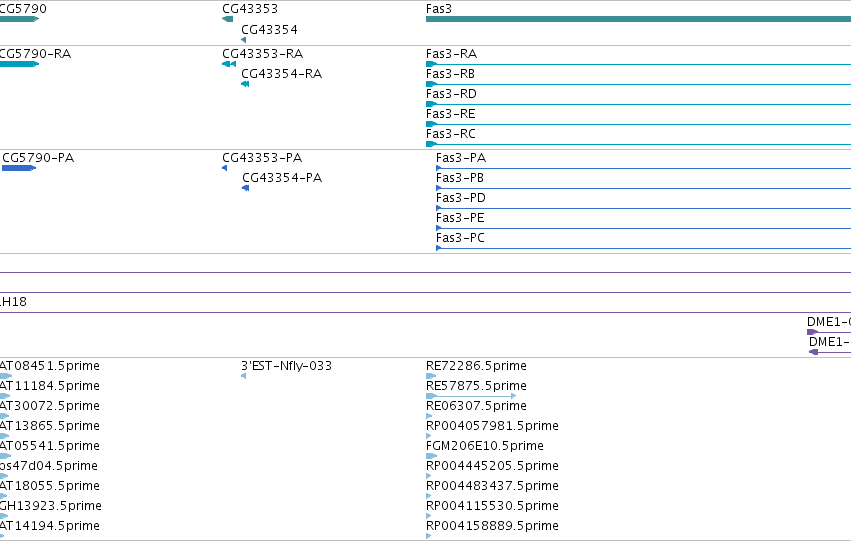851x541 pixels.
Task: Click the CG43353 gene label
Action: tap(250, 9)
